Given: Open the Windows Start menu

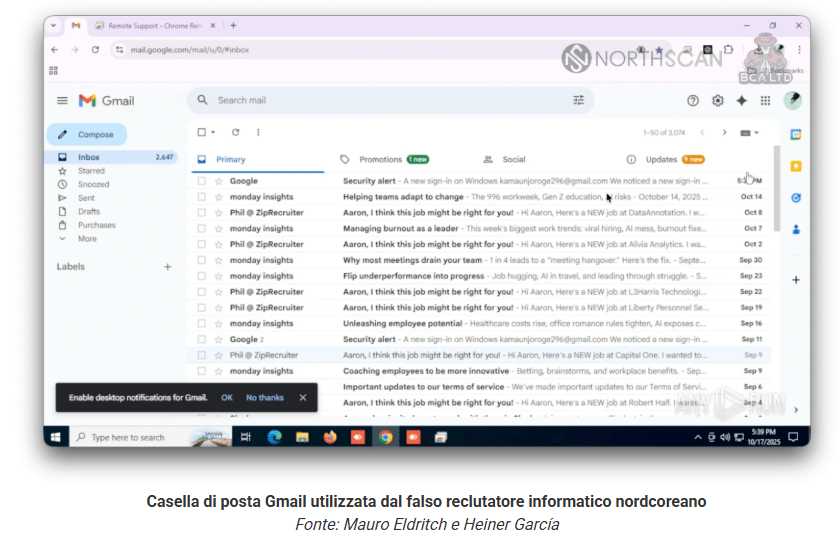Looking at the screenshot, I should [x=56, y=438].
